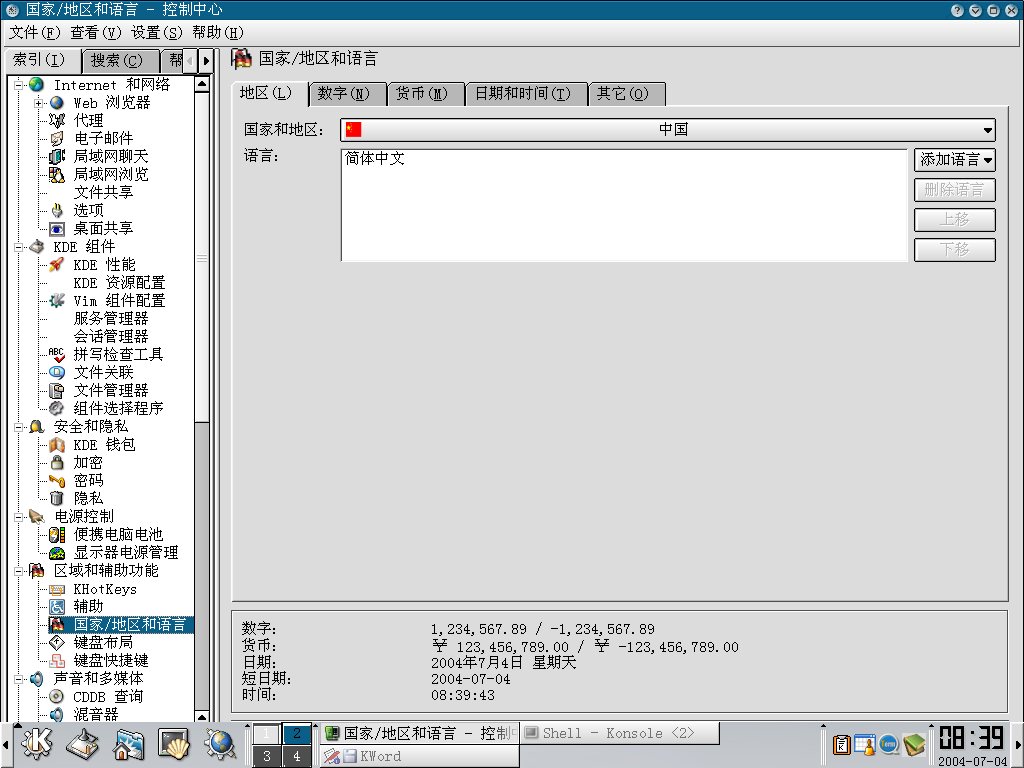Click the 辅助 accessibility icon
The height and width of the screenshot is (768, 1024).
point(57,607)
